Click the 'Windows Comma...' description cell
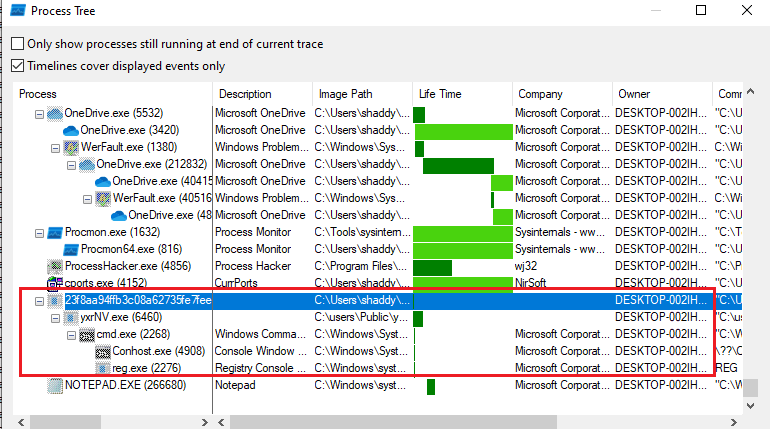The image size is (770, 429). tap(260, 334)
